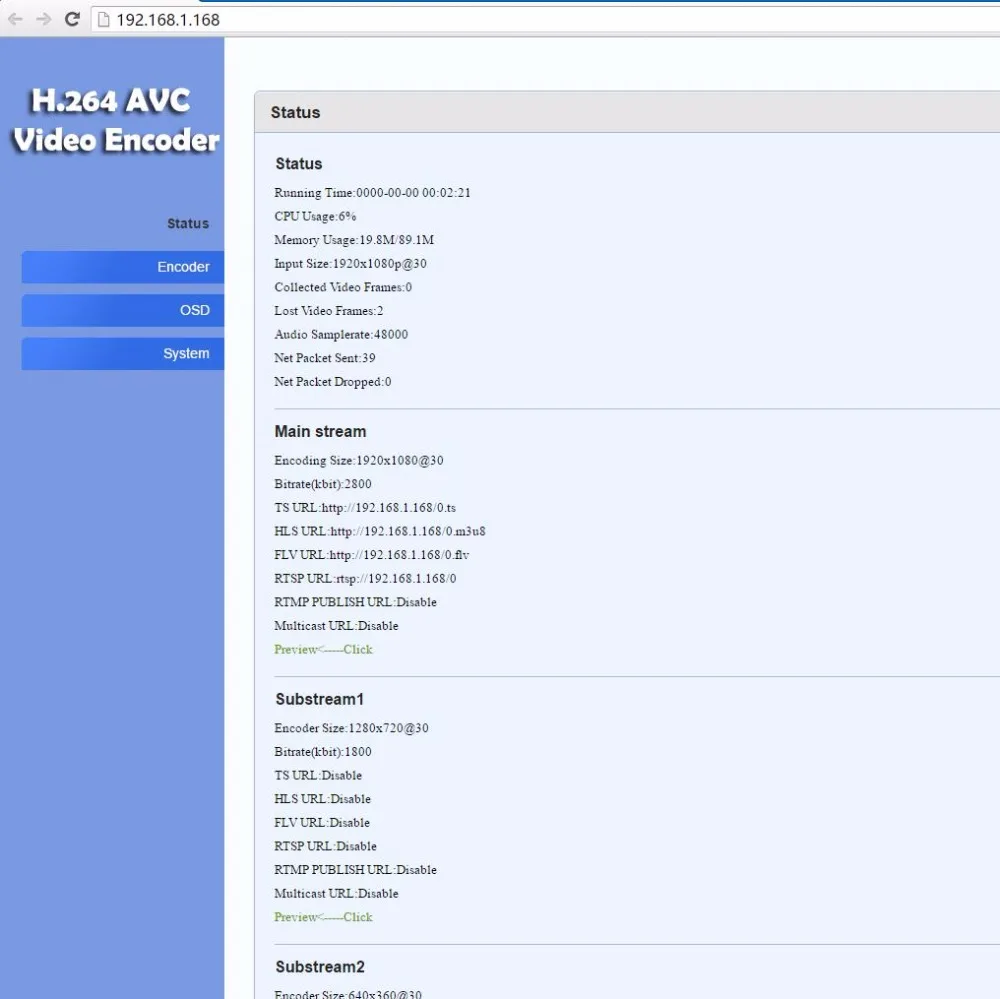This screenshot has height=999, width=1000.
Task: Click Net Packet Dropped:0 text
Action: point(333,381)
